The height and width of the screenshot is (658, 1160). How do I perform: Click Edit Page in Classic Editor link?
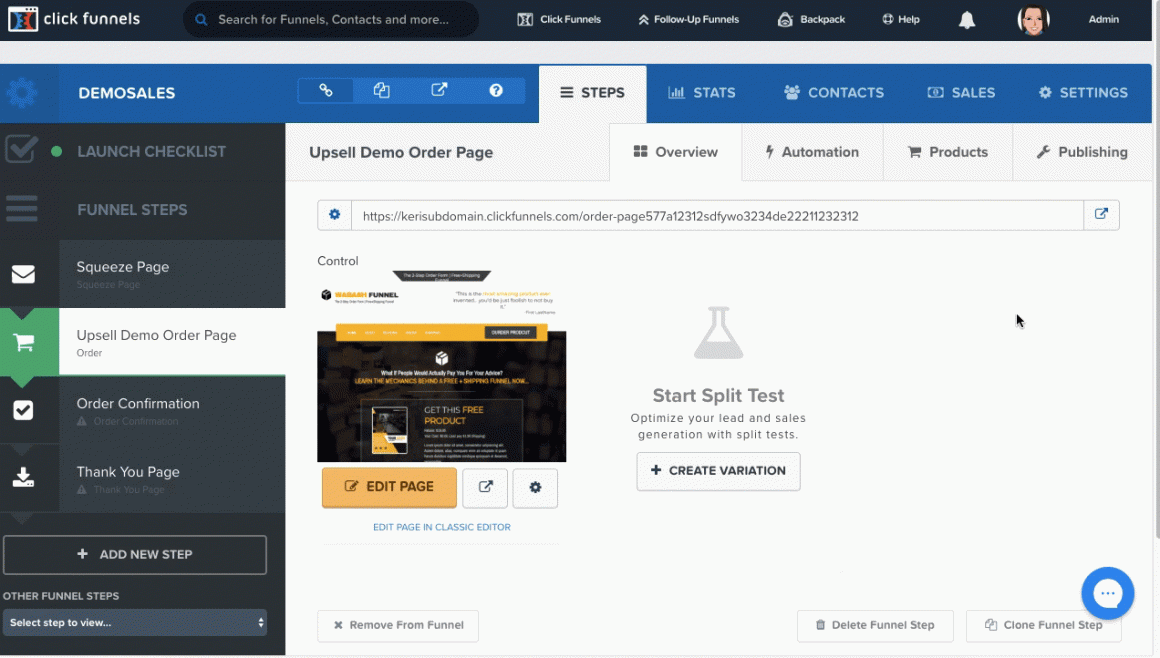point(441,527)
